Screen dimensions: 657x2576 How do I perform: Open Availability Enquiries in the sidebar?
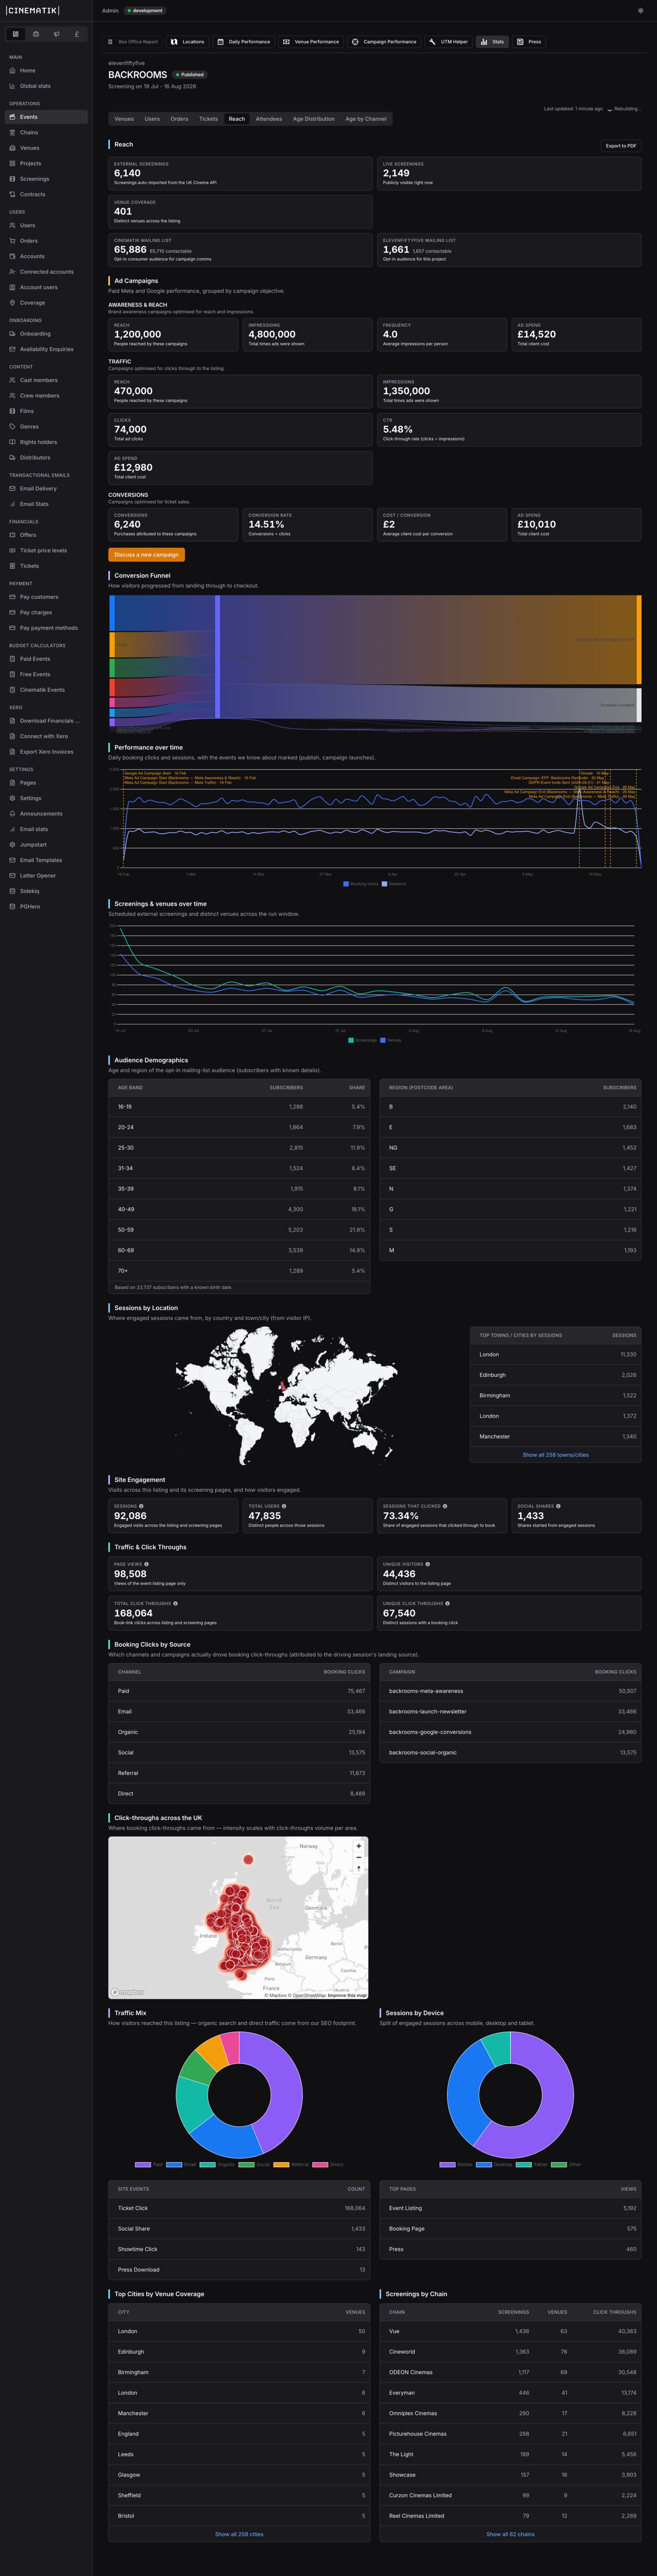[x=46, y=349]
